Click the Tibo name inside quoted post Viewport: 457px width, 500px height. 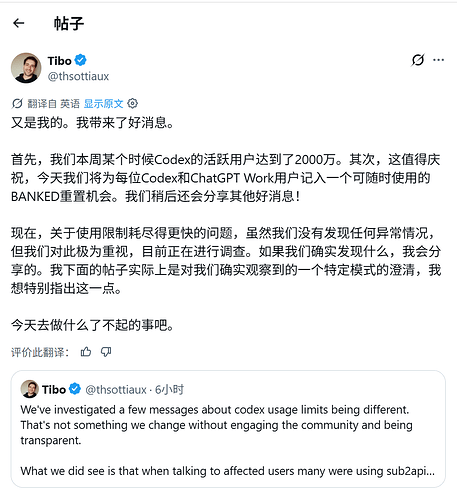click(x=54, y=389)
